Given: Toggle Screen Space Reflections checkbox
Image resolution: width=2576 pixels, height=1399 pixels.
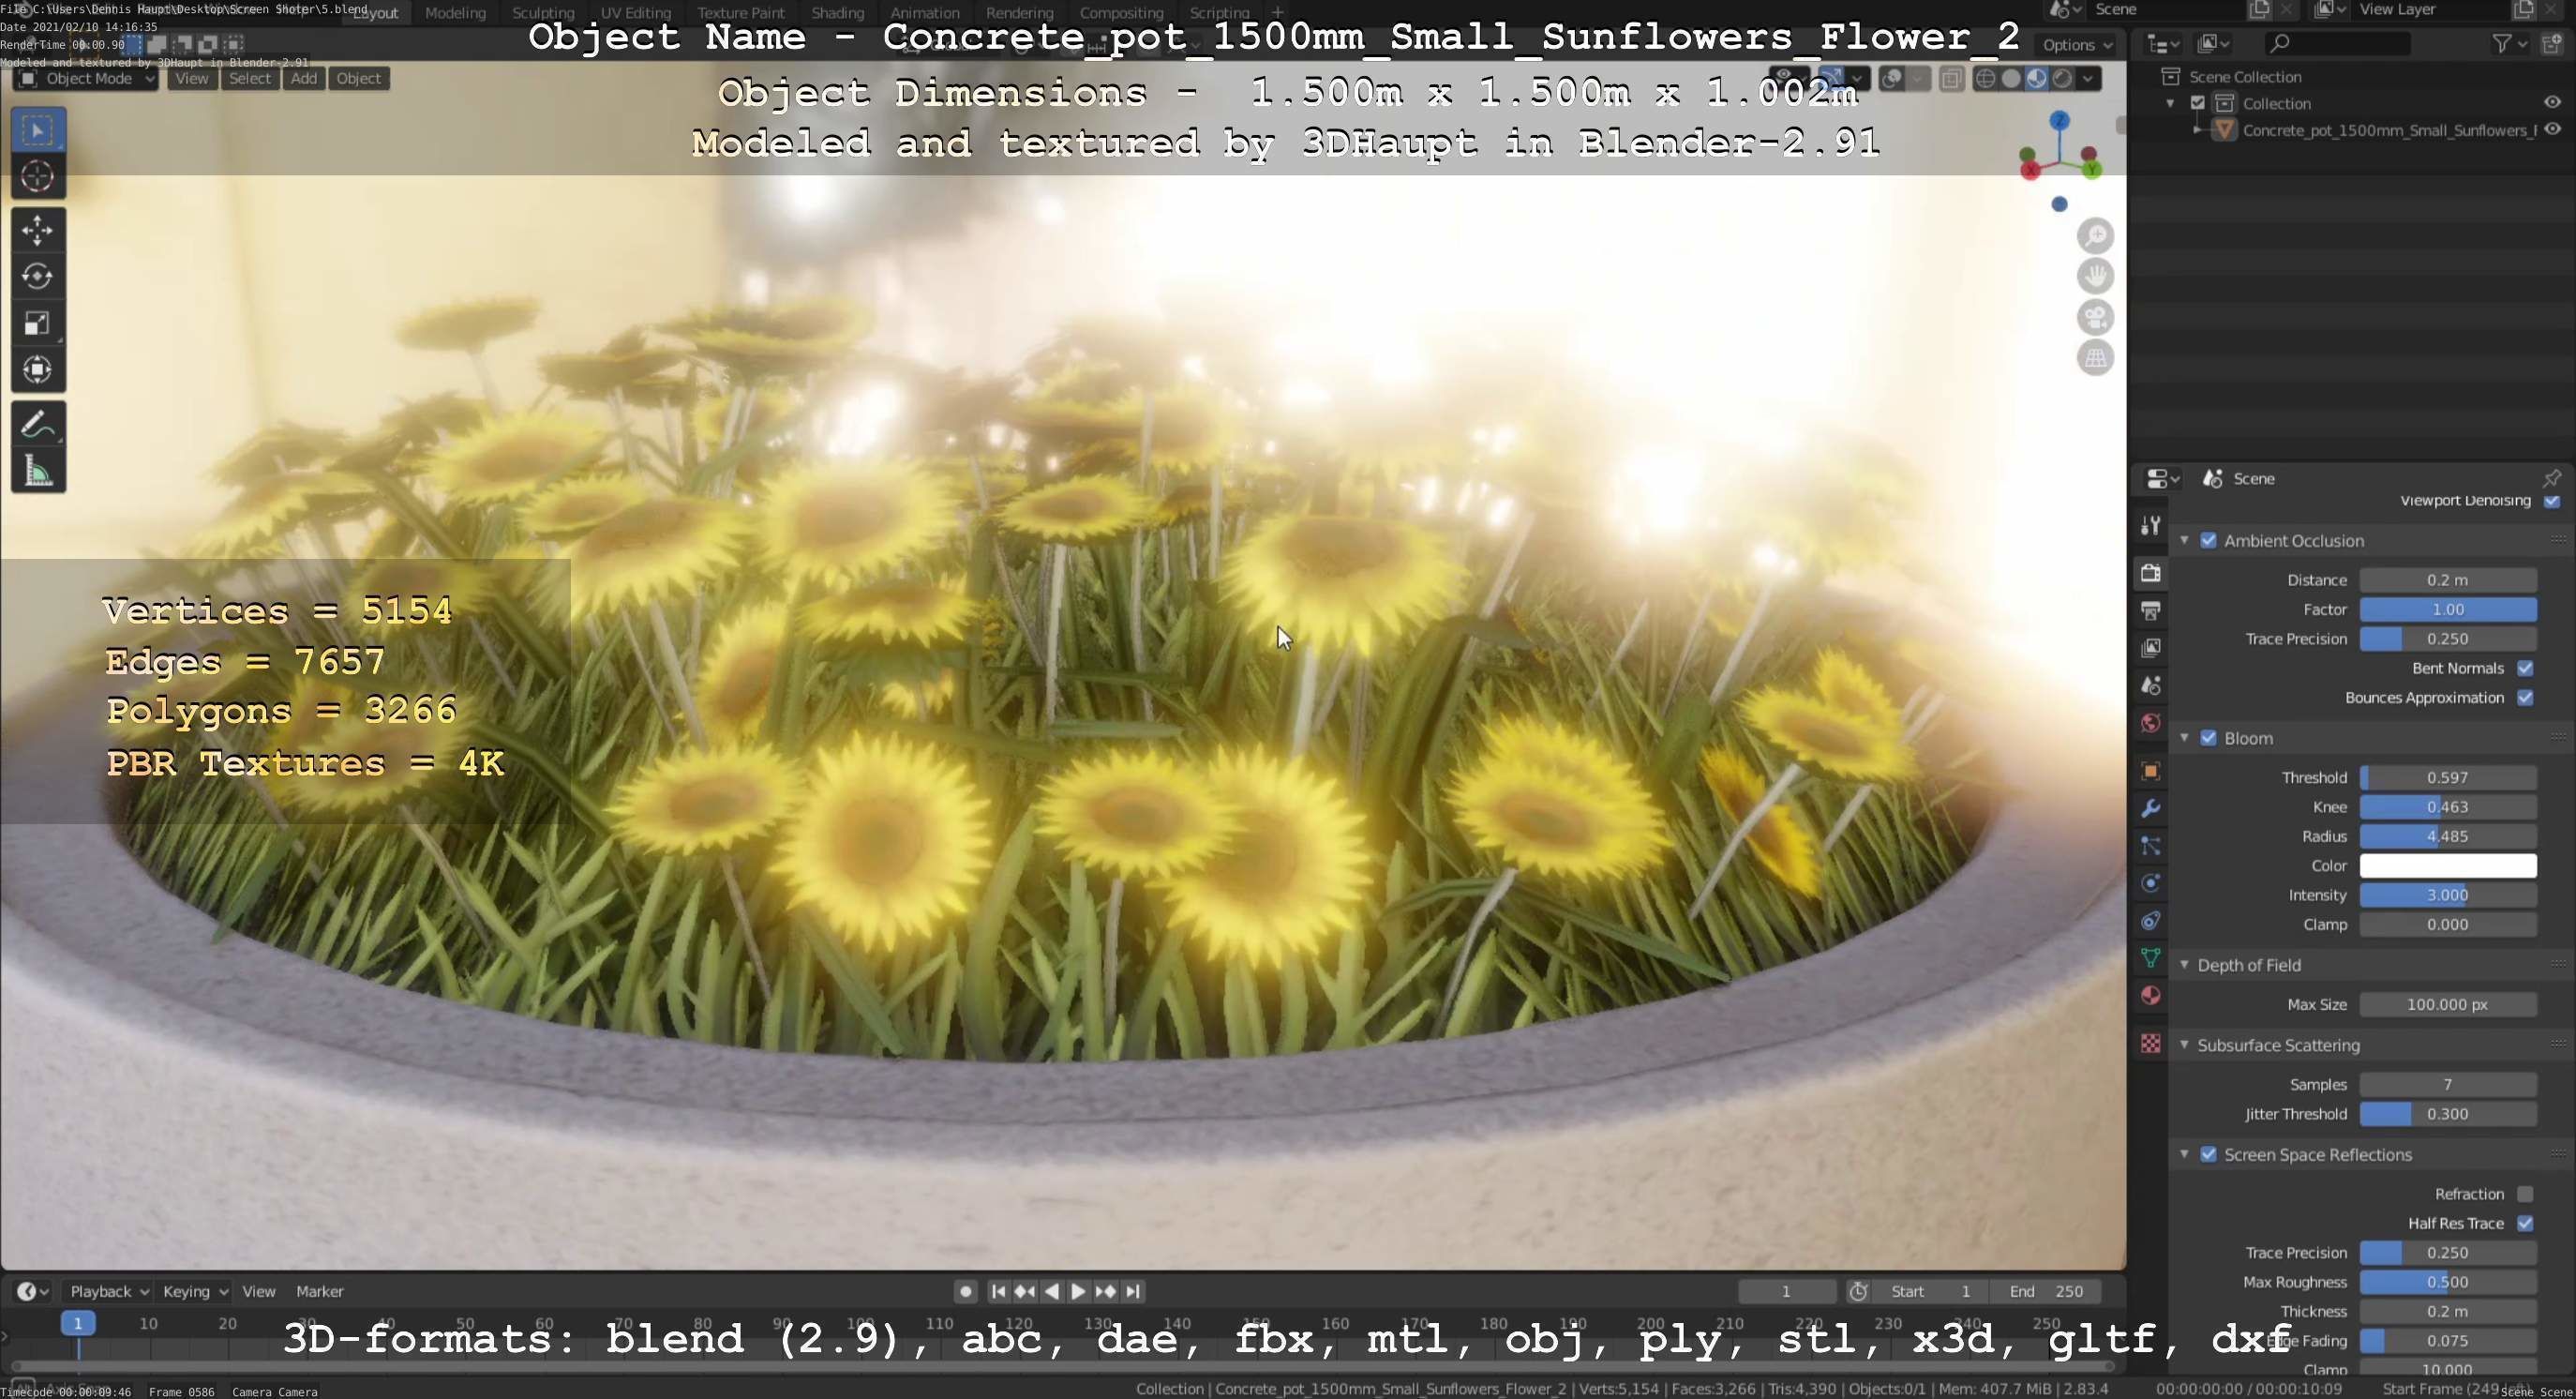Looking at the screenshot, I should 2208,1155.
